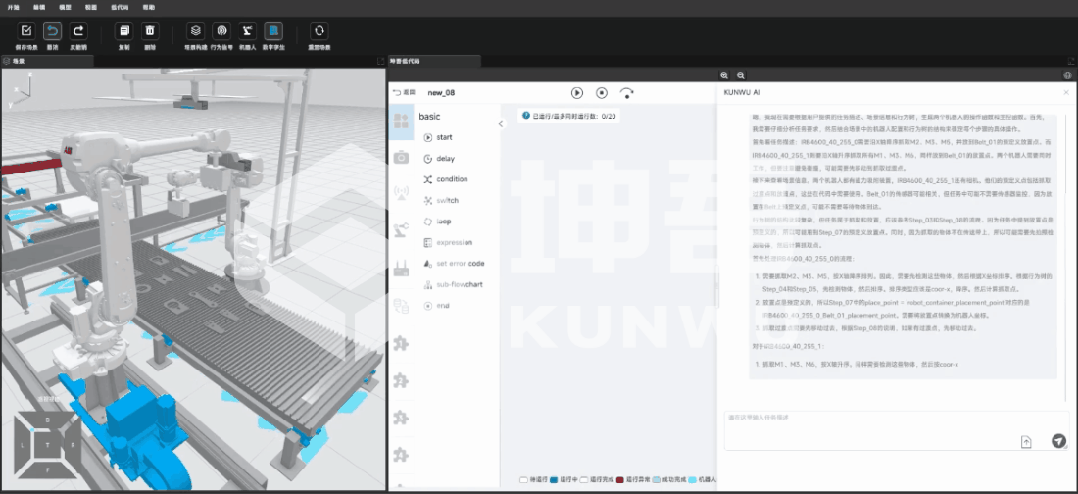Click the round icon at low-code header right
1078x494 pixels.
(1067, 75)
